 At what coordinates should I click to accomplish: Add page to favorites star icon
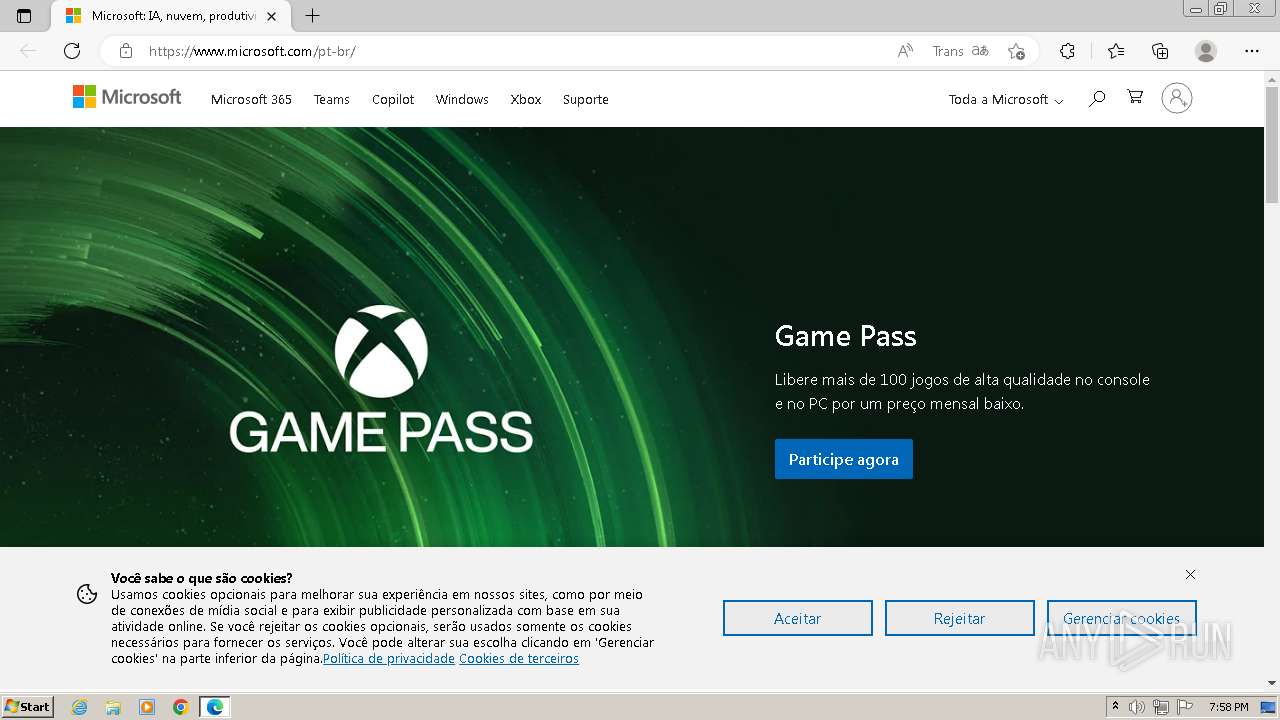1017,51
